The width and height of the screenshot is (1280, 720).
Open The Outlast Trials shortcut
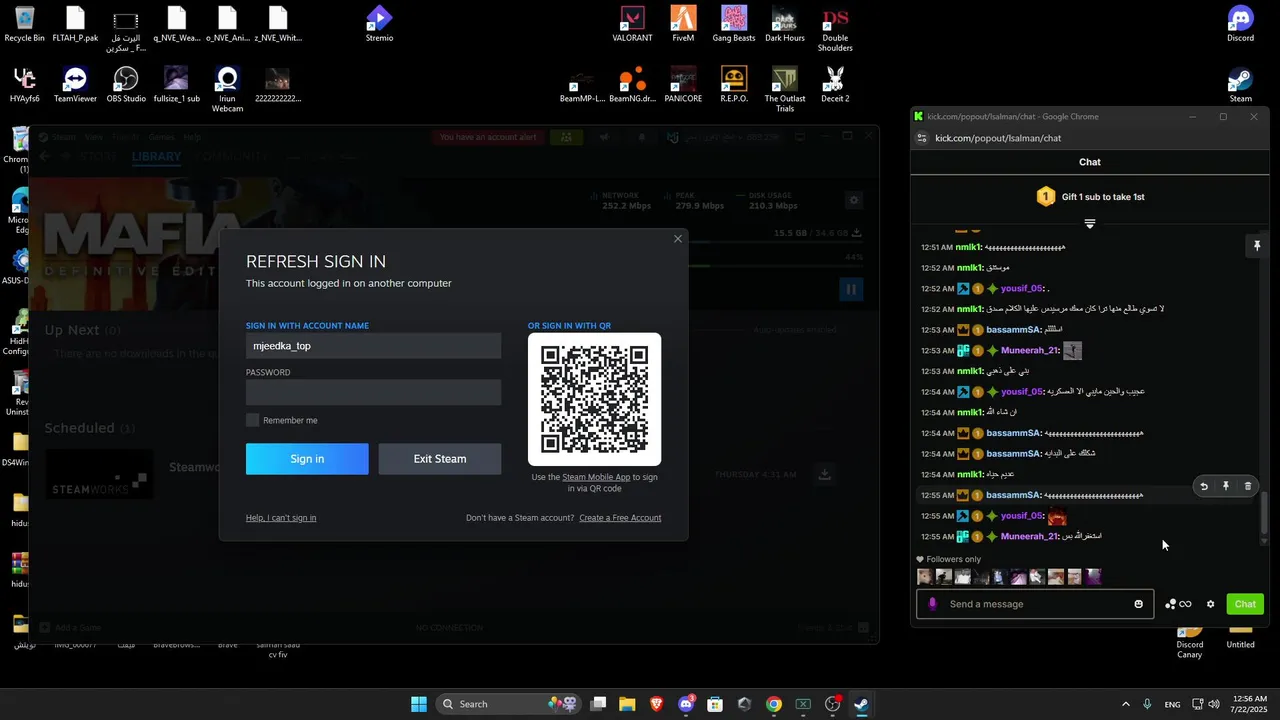click(785, 89)
